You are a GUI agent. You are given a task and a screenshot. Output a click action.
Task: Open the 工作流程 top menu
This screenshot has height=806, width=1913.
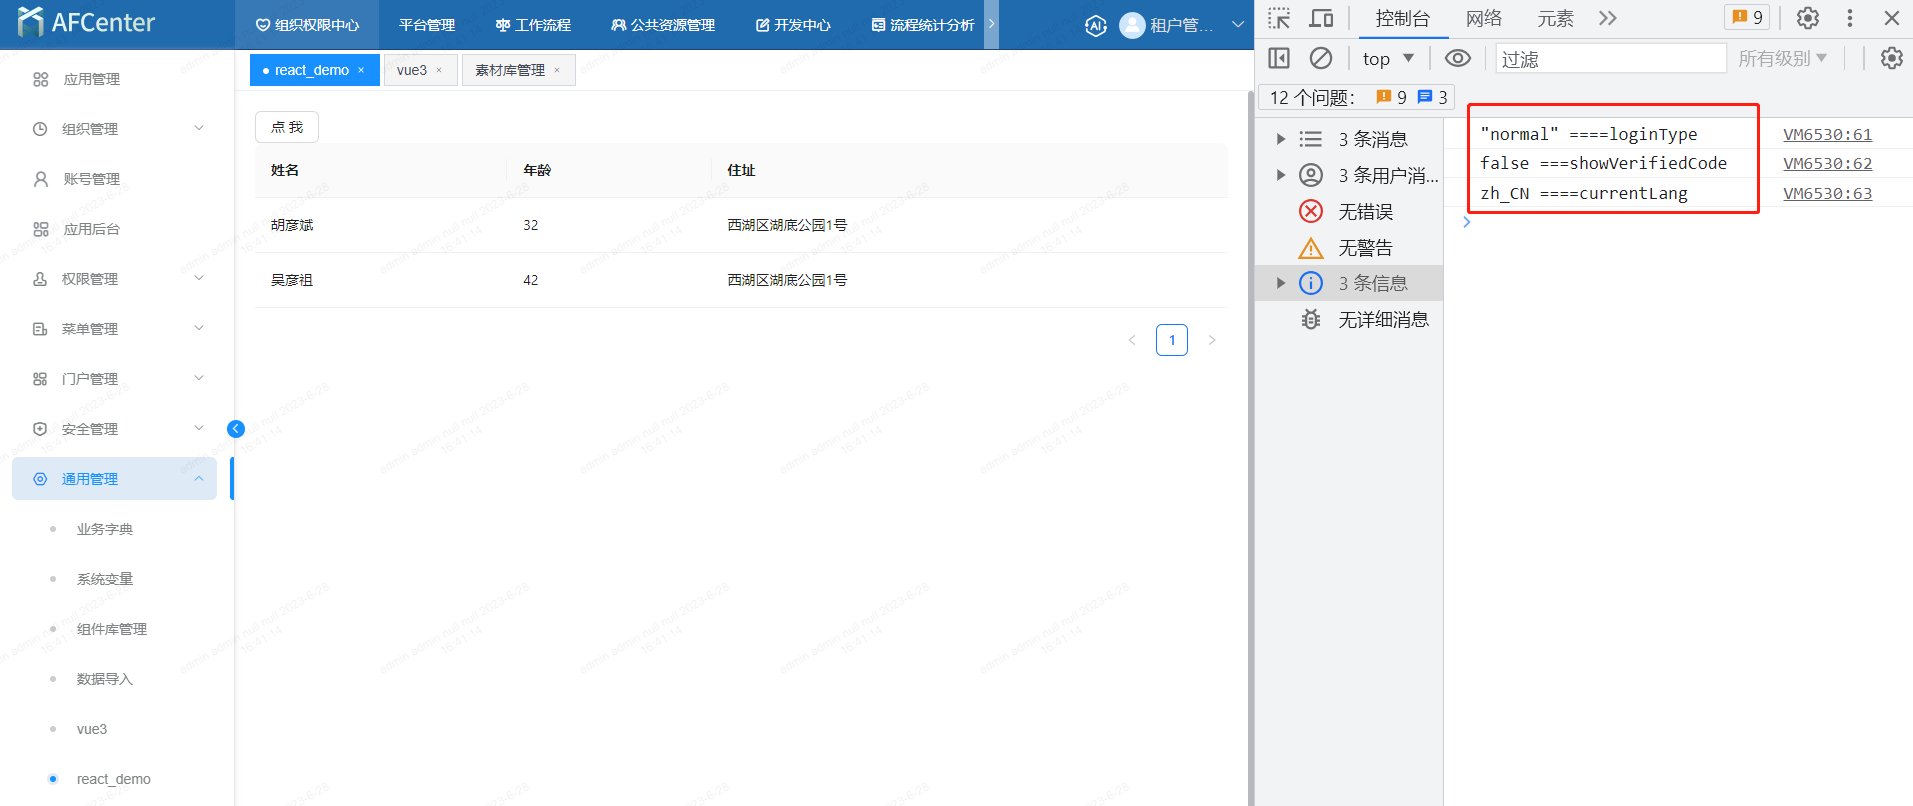pos(533,25)
